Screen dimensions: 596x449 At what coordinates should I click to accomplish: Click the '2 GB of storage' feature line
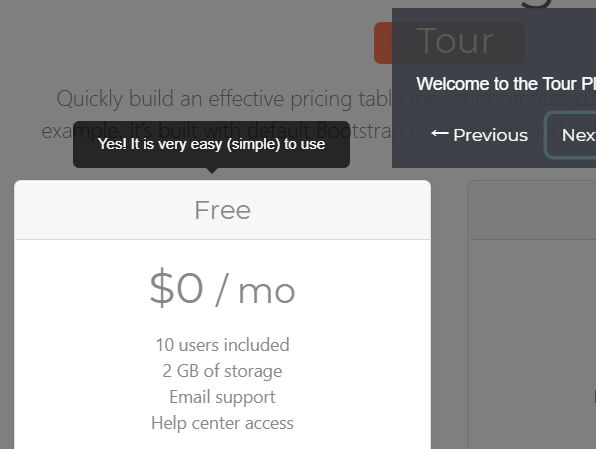[222, 371]
